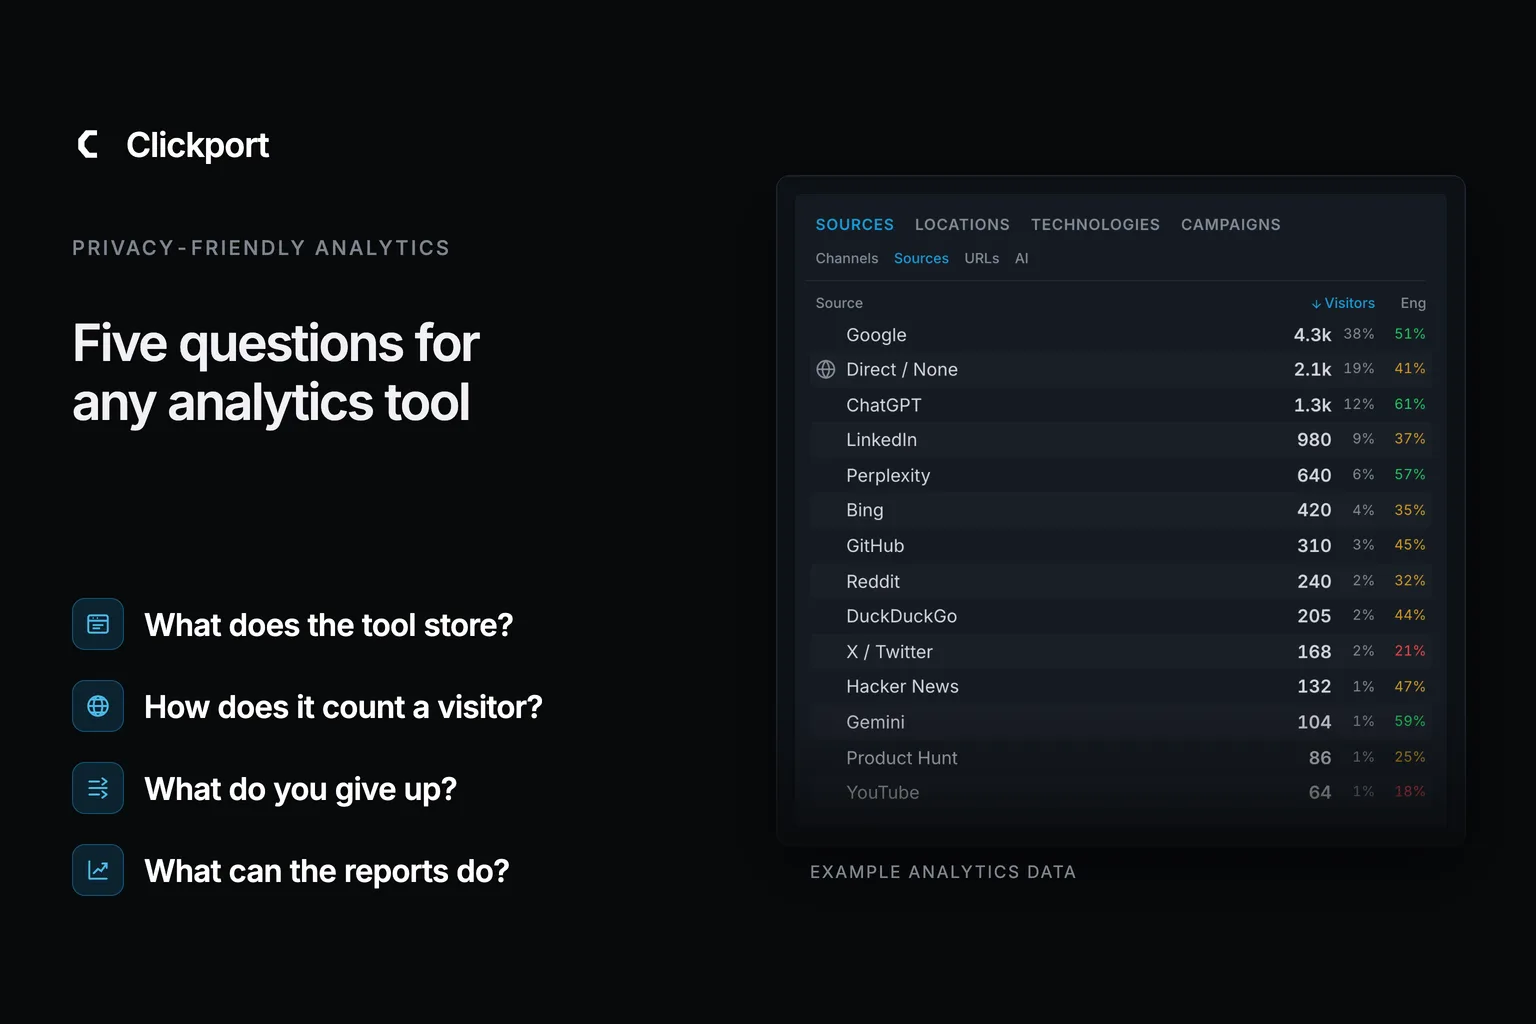Screen dimensions: 1536x1024
Task: Click the sort arrow next to Visitors
Action: click(1316, 304)
